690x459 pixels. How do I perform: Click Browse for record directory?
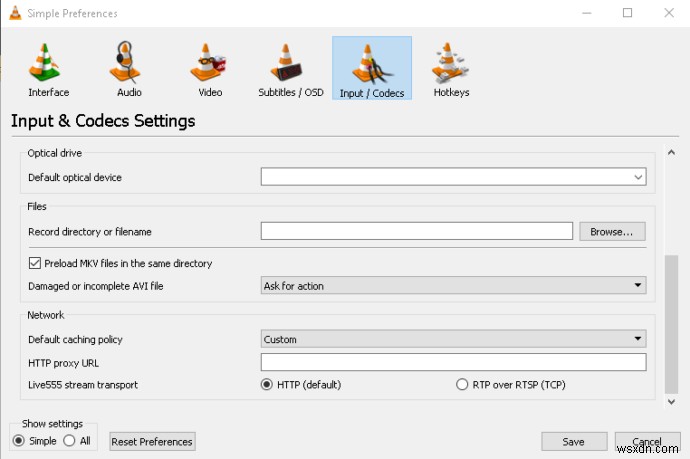tap(612, 231)
